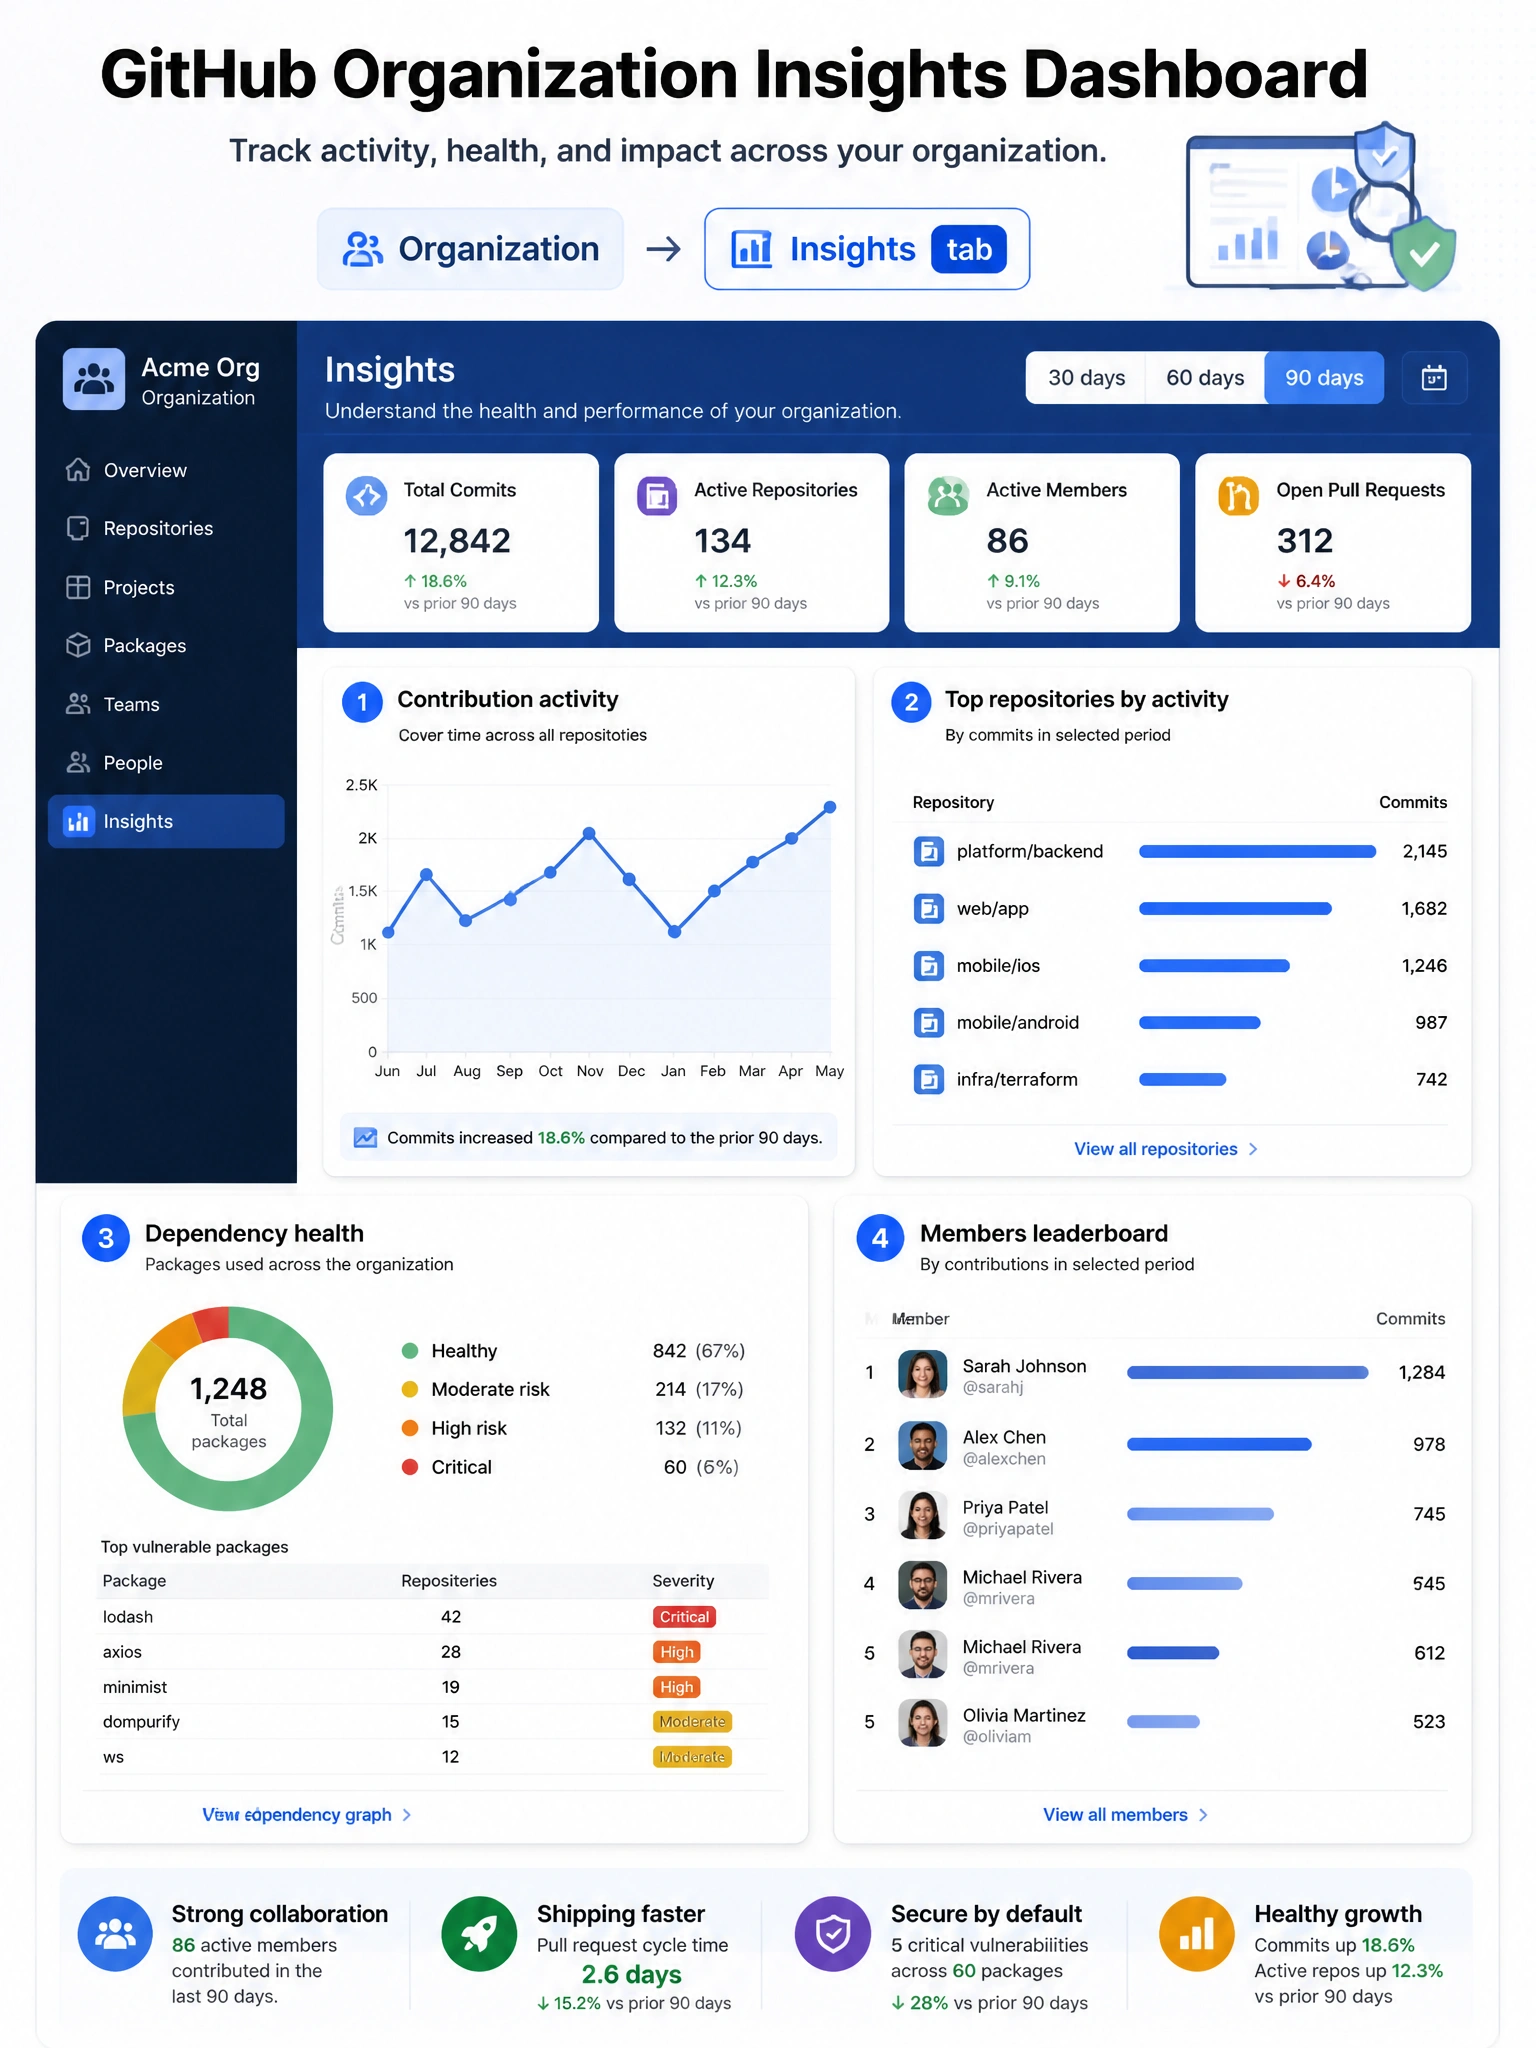Click the Insights tab button at the top
This screenshot has width=1536, height=2048.
pos(867,249)
